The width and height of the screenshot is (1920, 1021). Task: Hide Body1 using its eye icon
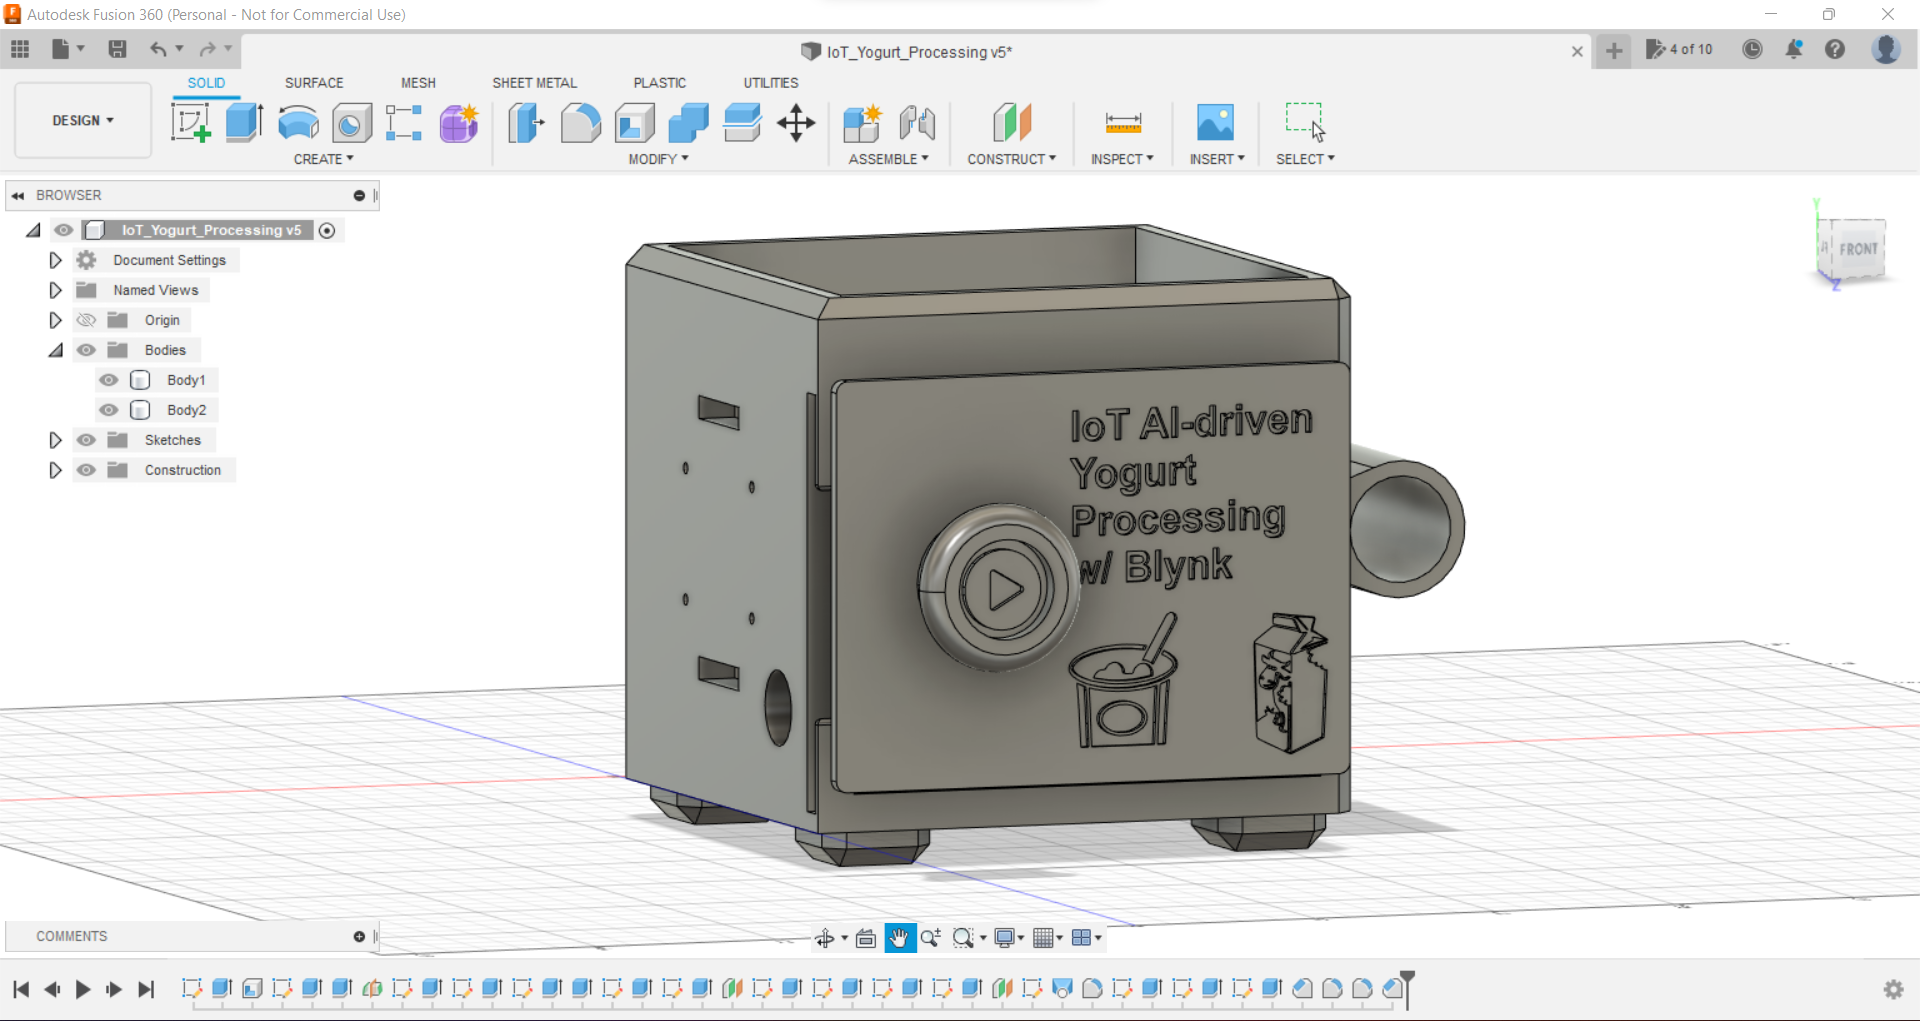pos(109,380)
